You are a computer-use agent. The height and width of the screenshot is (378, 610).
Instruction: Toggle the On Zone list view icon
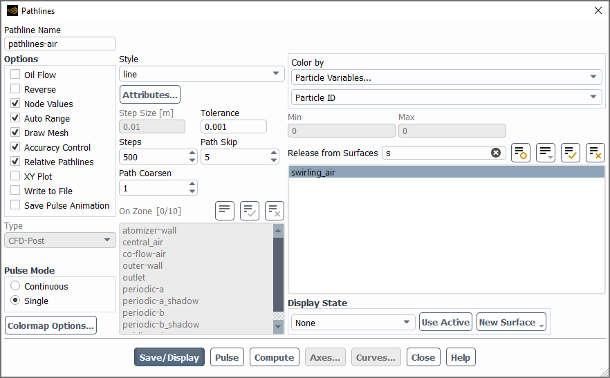click(224, 211)
